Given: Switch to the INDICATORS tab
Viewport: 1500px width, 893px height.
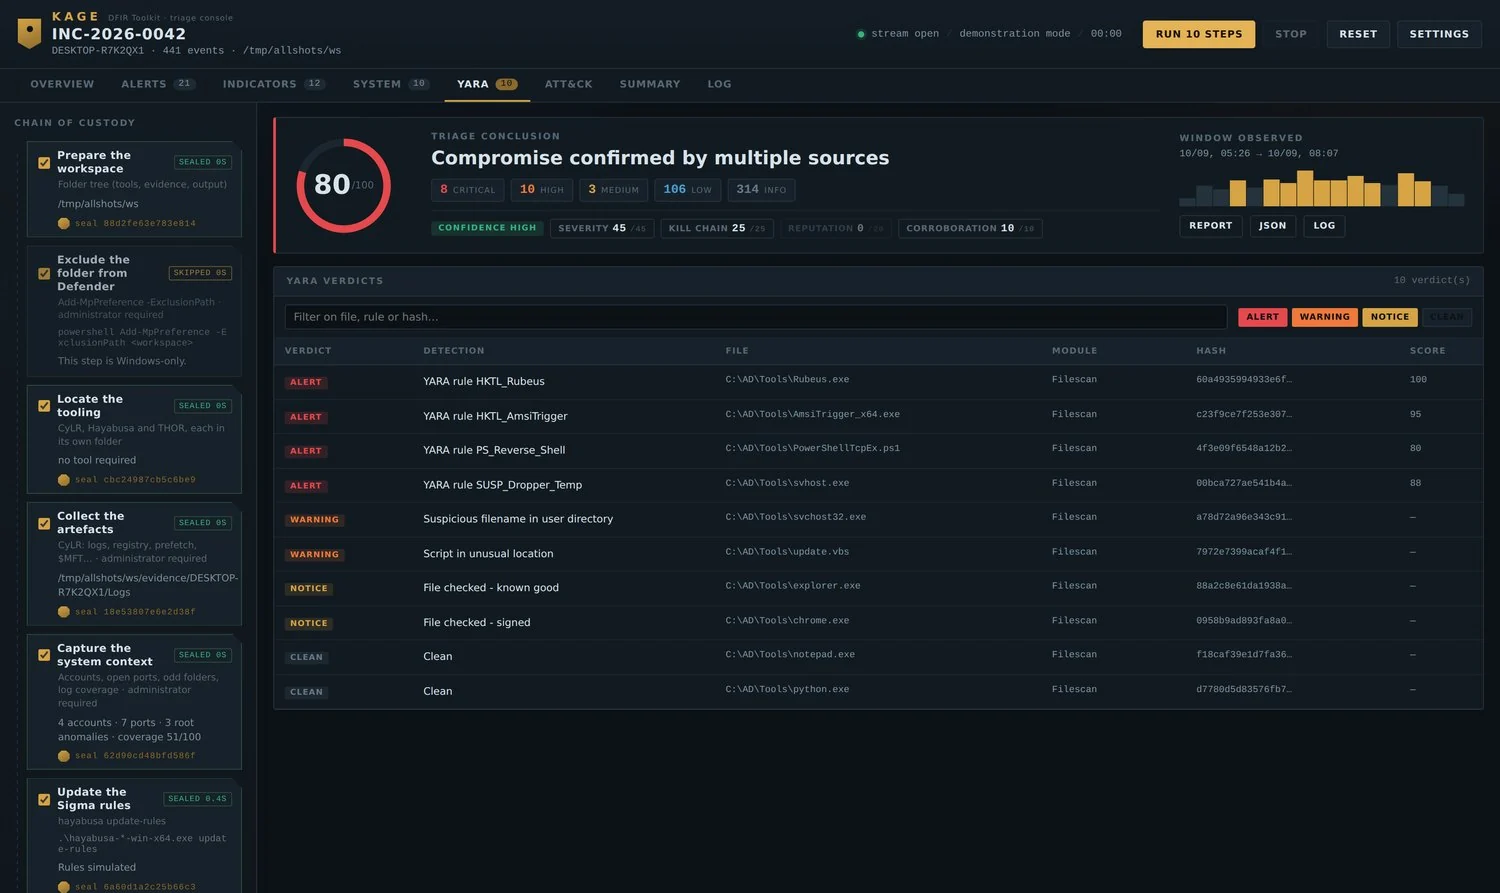Looking at the screenshot, I should (273, 84).
